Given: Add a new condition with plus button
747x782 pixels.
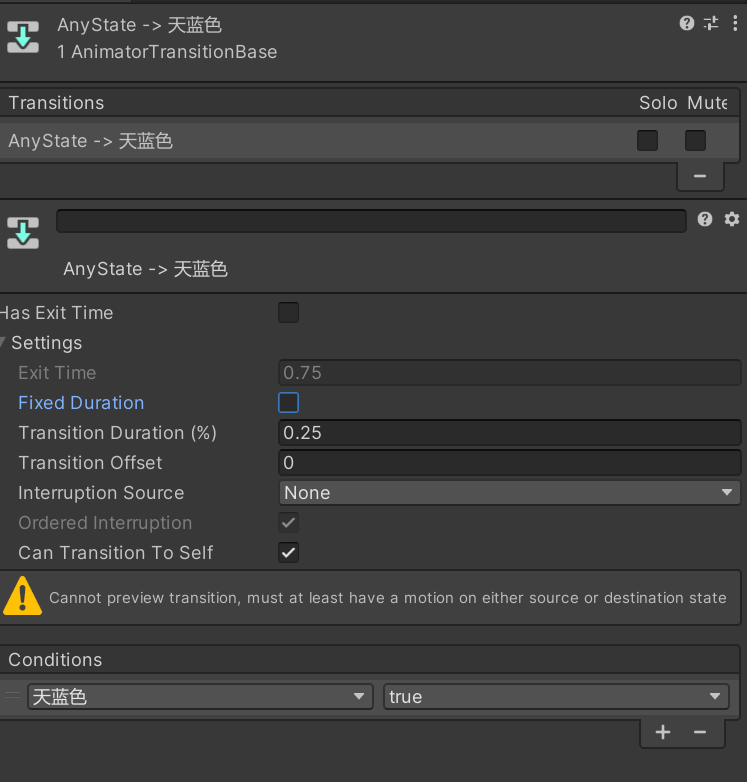Looking at the screenshot, I should tap(663, 732).
